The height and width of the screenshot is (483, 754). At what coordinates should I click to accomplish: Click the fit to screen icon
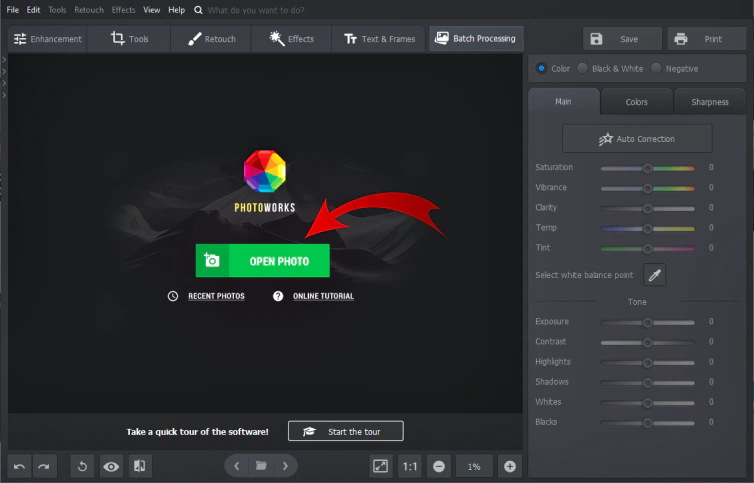[x=380, y=466]
